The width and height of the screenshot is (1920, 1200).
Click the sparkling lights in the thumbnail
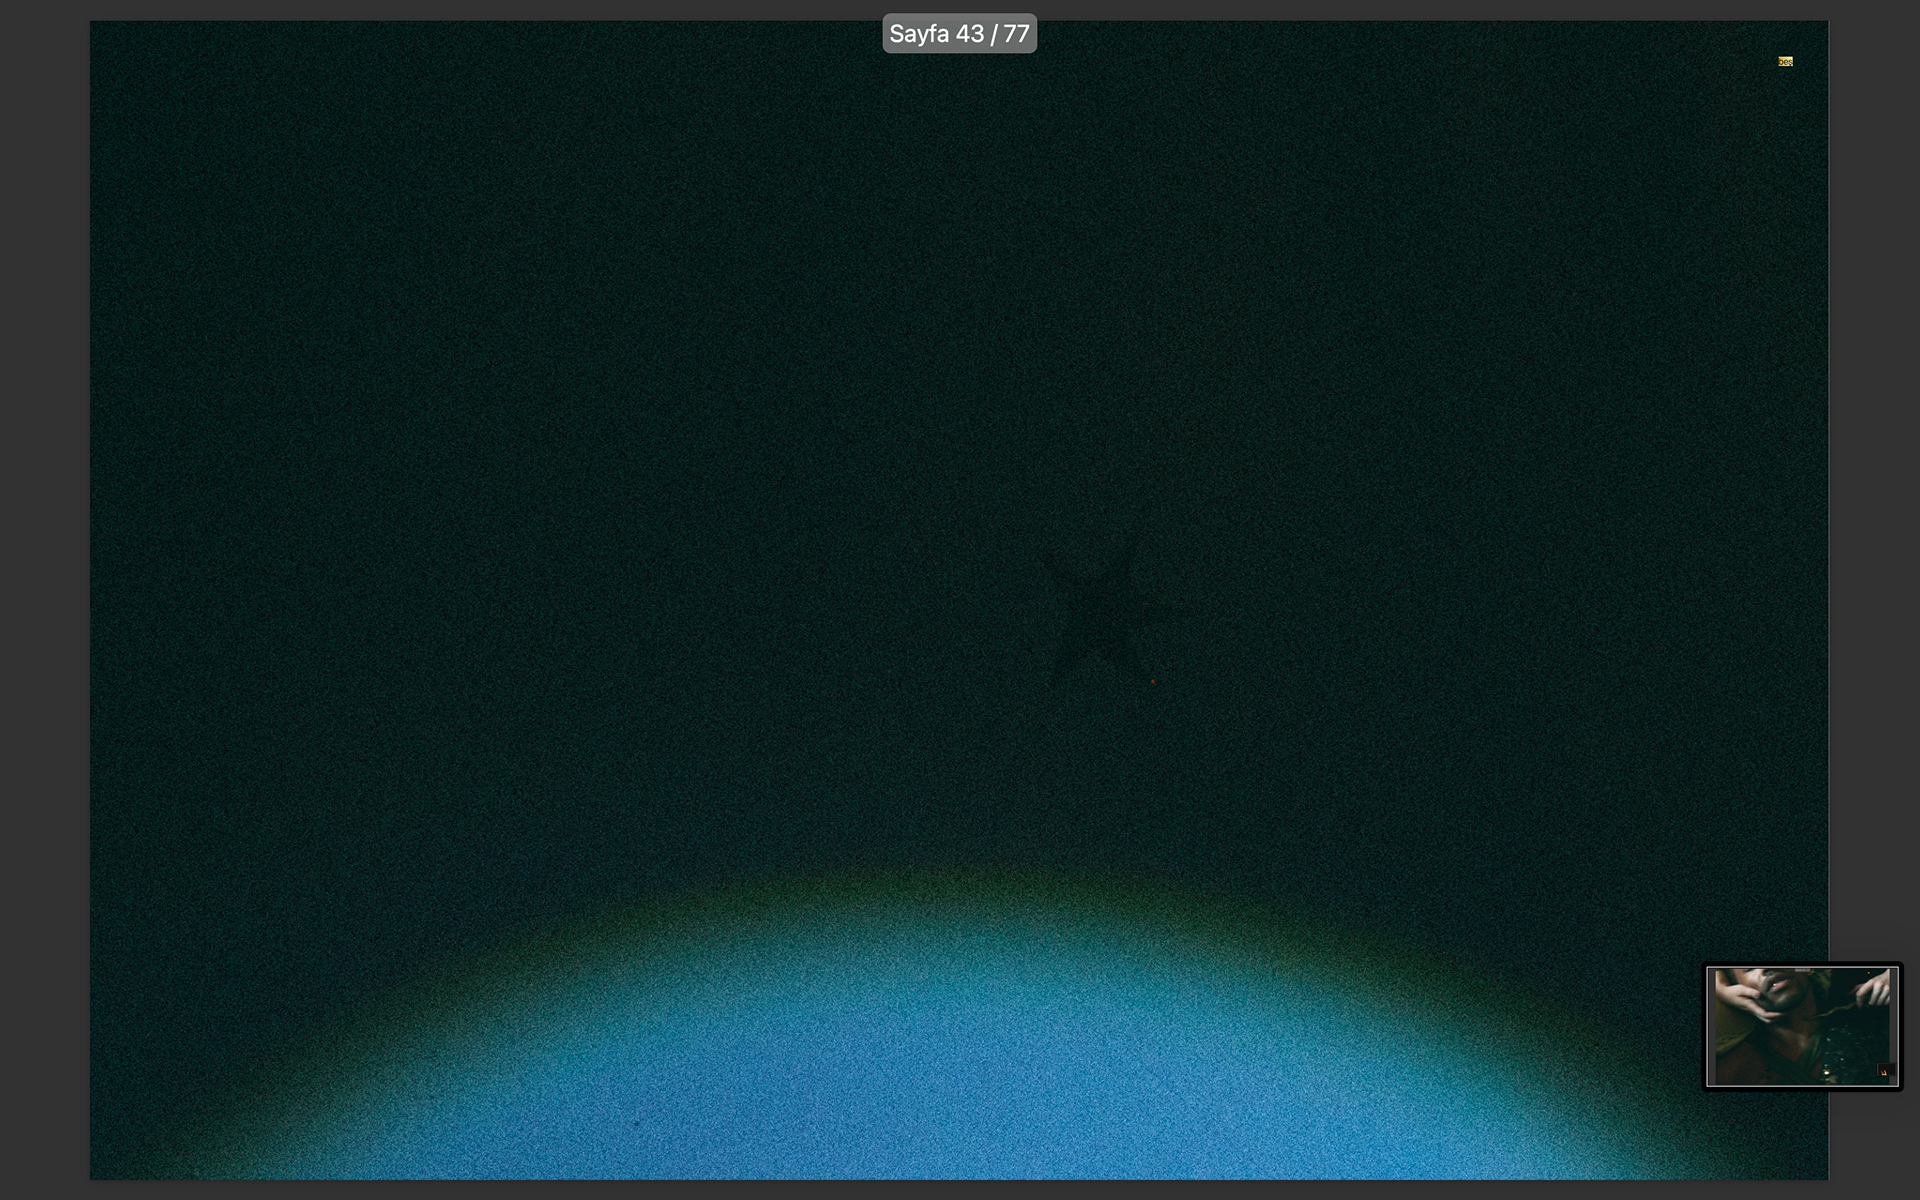pyautogui.click(x=1828, y=1070)
